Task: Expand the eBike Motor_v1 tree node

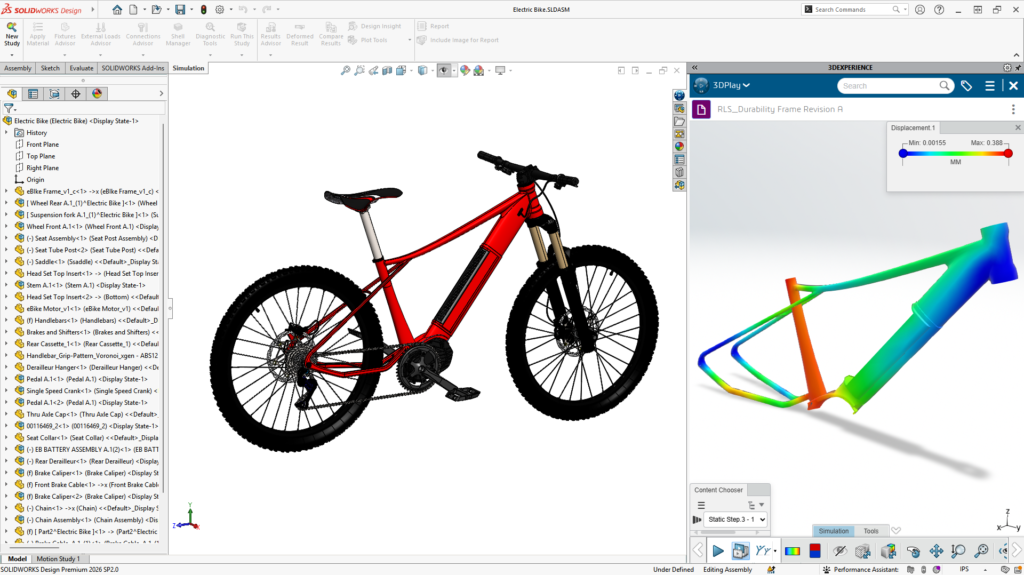Action: pos(7,308)
